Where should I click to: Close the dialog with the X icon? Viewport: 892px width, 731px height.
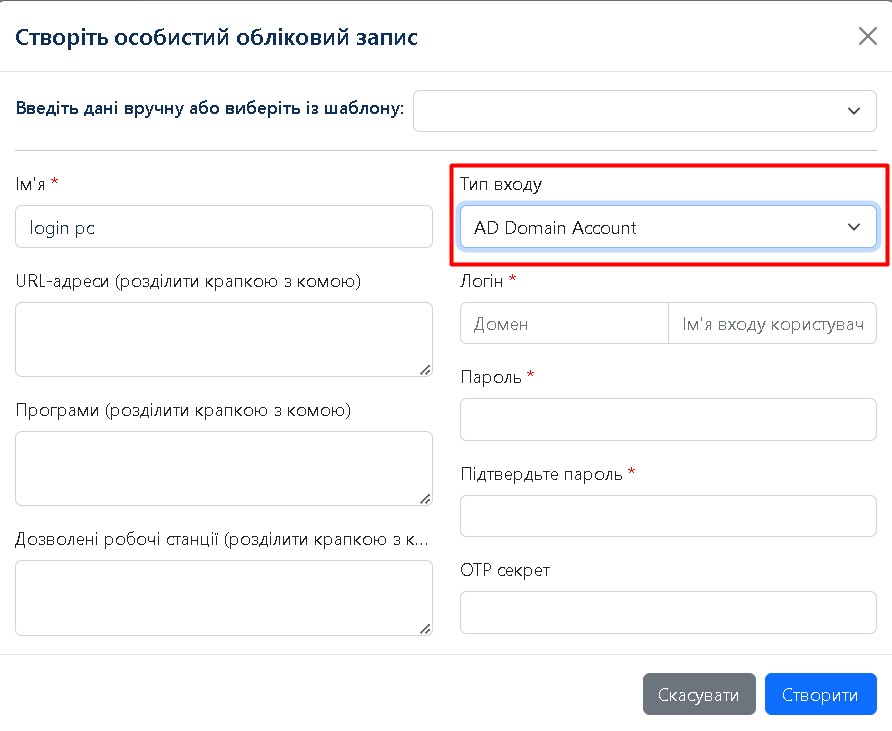pos(867,37)
